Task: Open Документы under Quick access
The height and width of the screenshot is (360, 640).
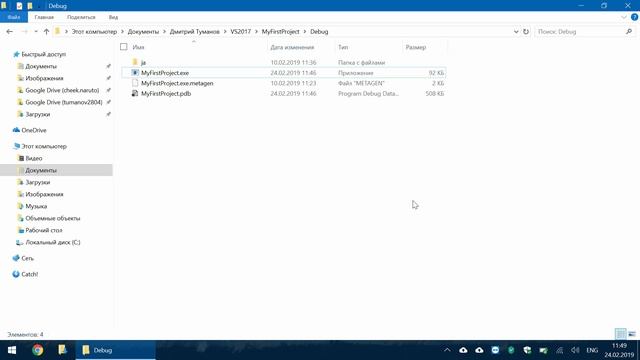Action: (41, 66)
